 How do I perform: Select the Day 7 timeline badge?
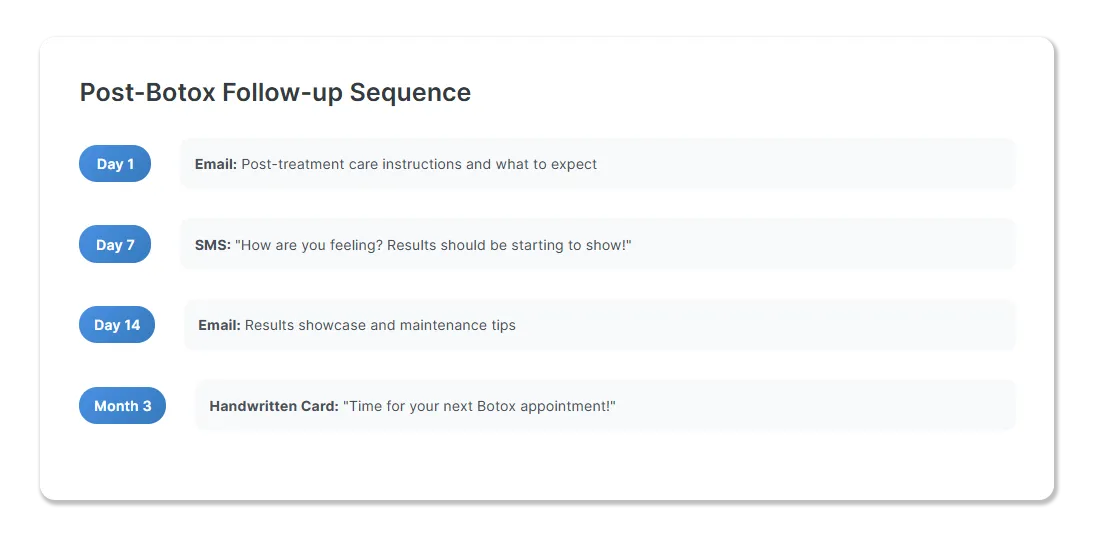pos(115,244)
